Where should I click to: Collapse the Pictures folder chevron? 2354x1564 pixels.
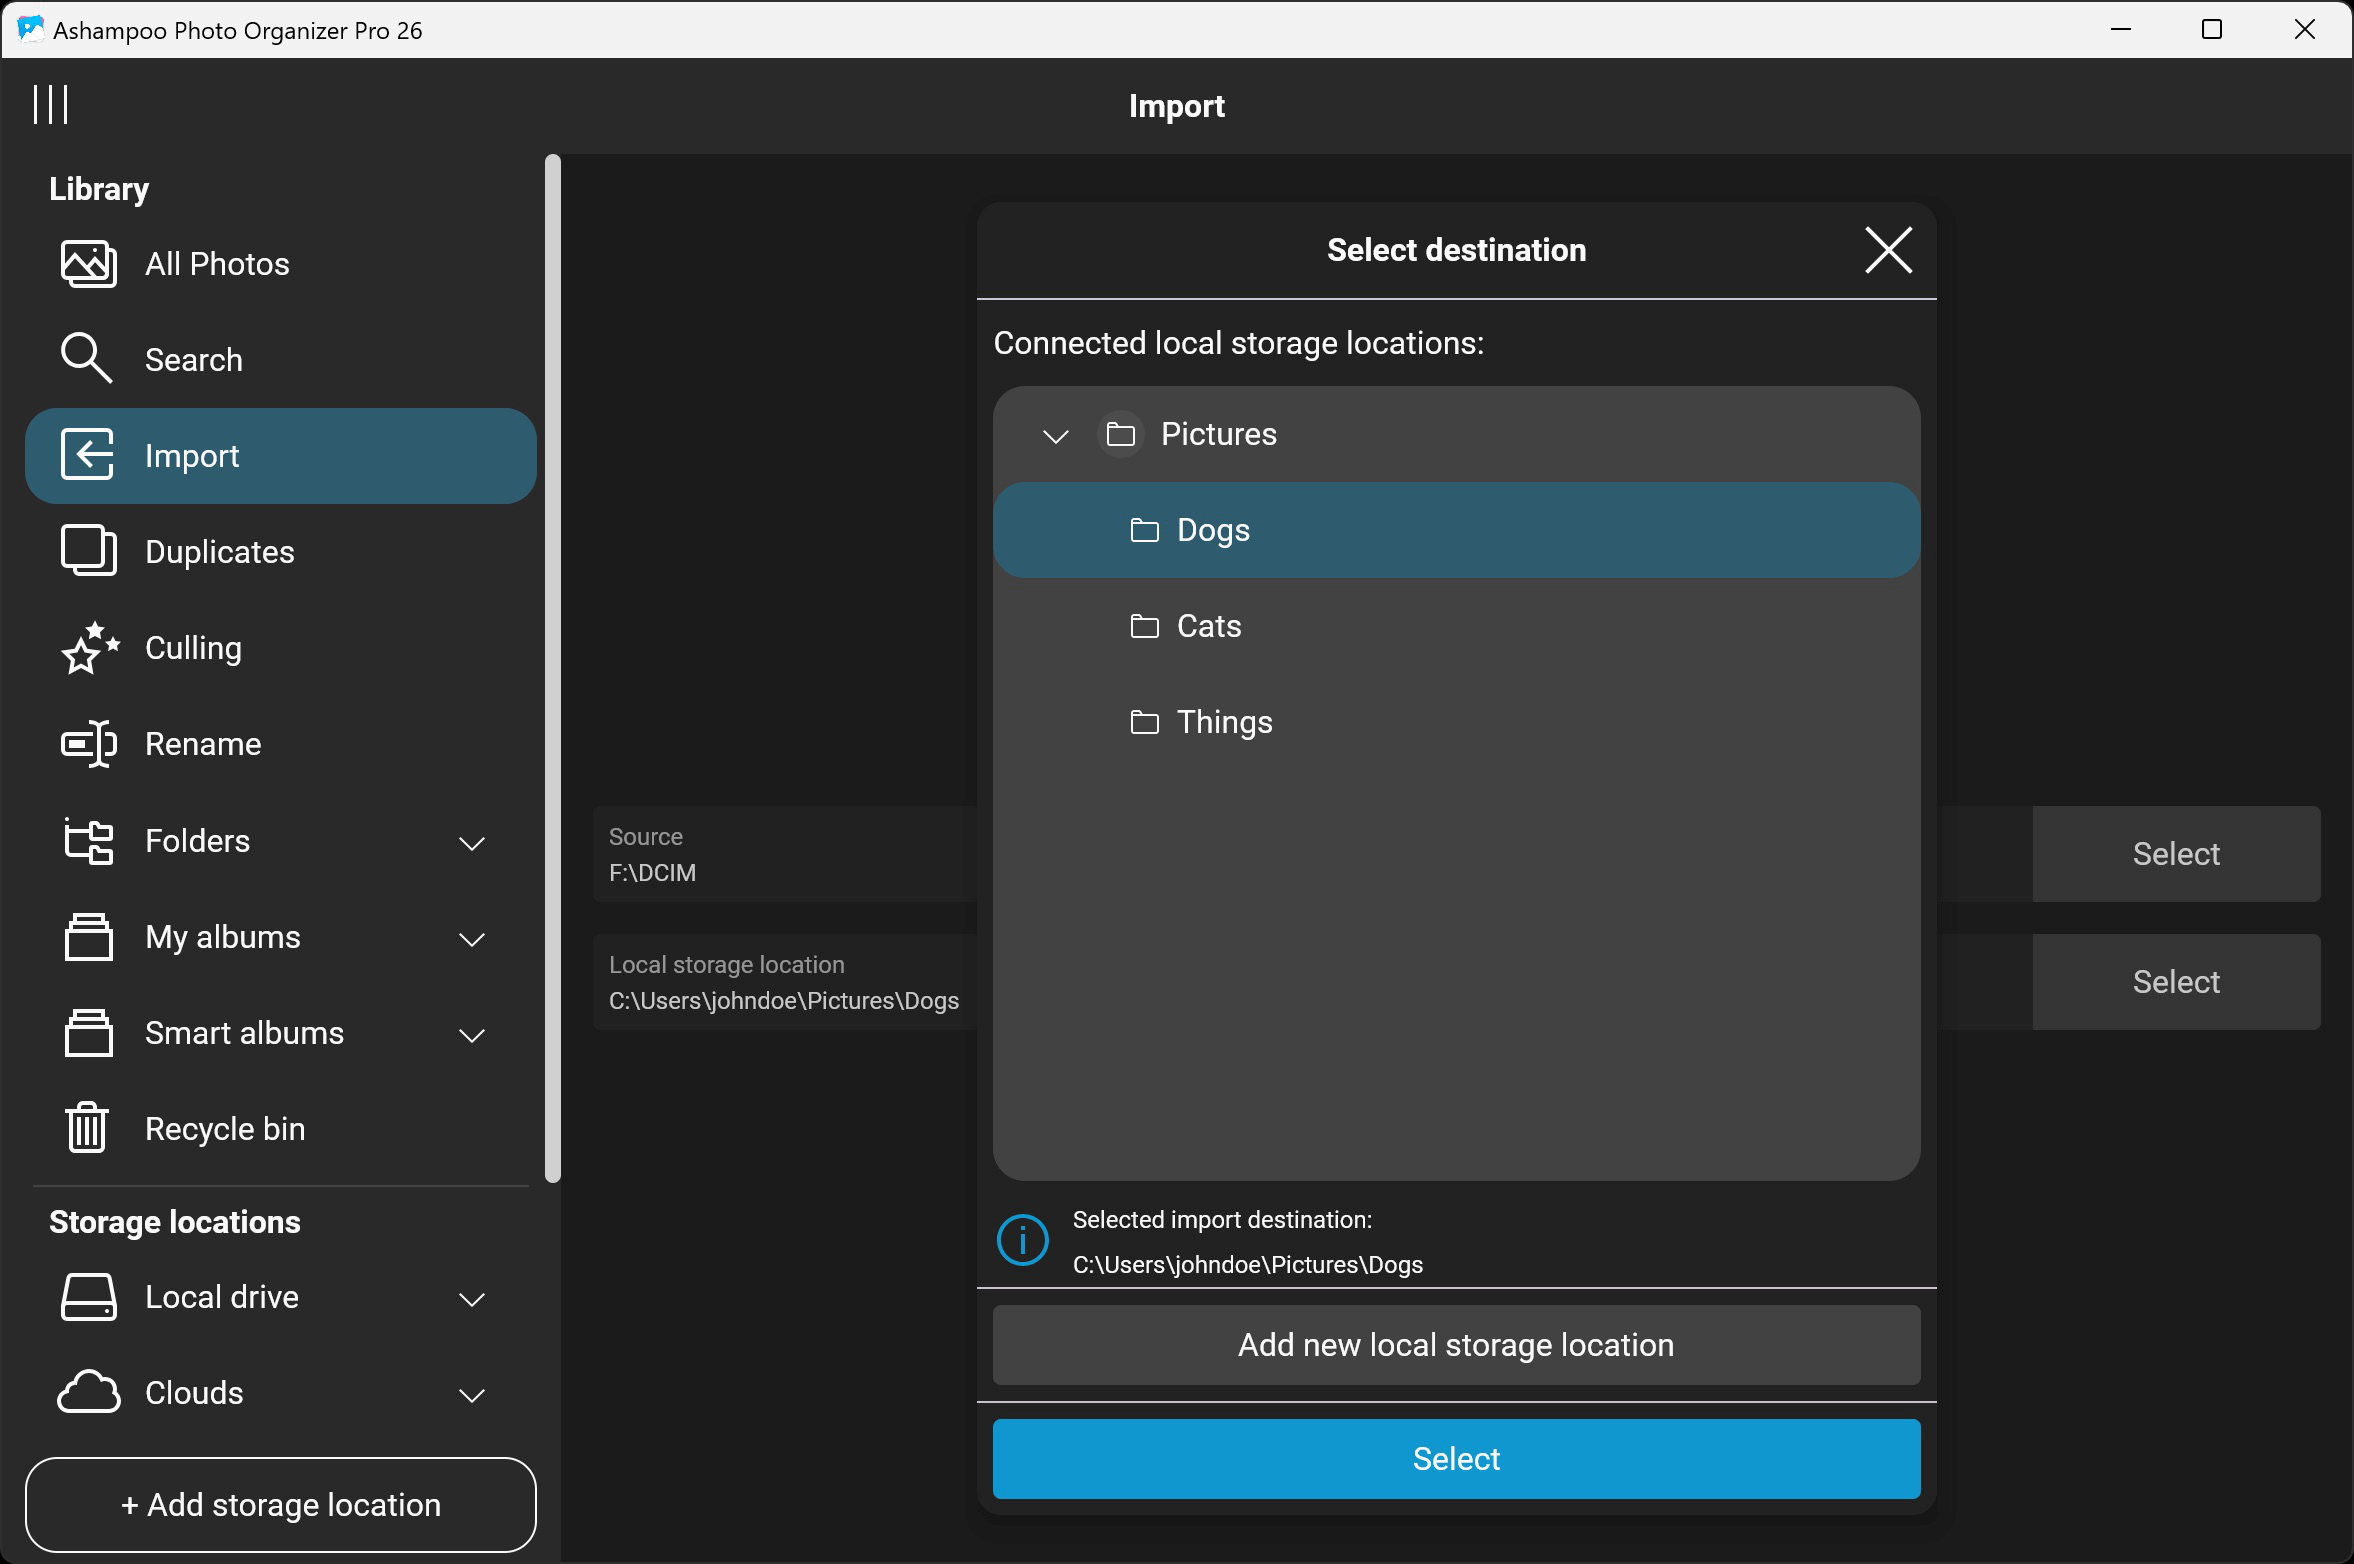(1055, 435)
